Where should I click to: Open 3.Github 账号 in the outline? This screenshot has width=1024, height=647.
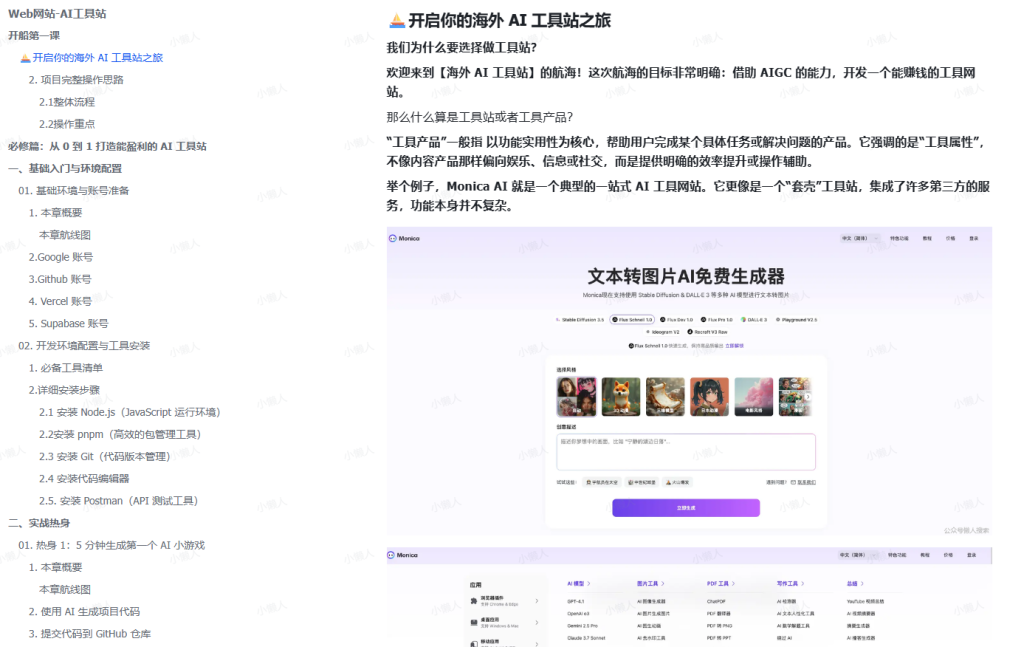60,280
